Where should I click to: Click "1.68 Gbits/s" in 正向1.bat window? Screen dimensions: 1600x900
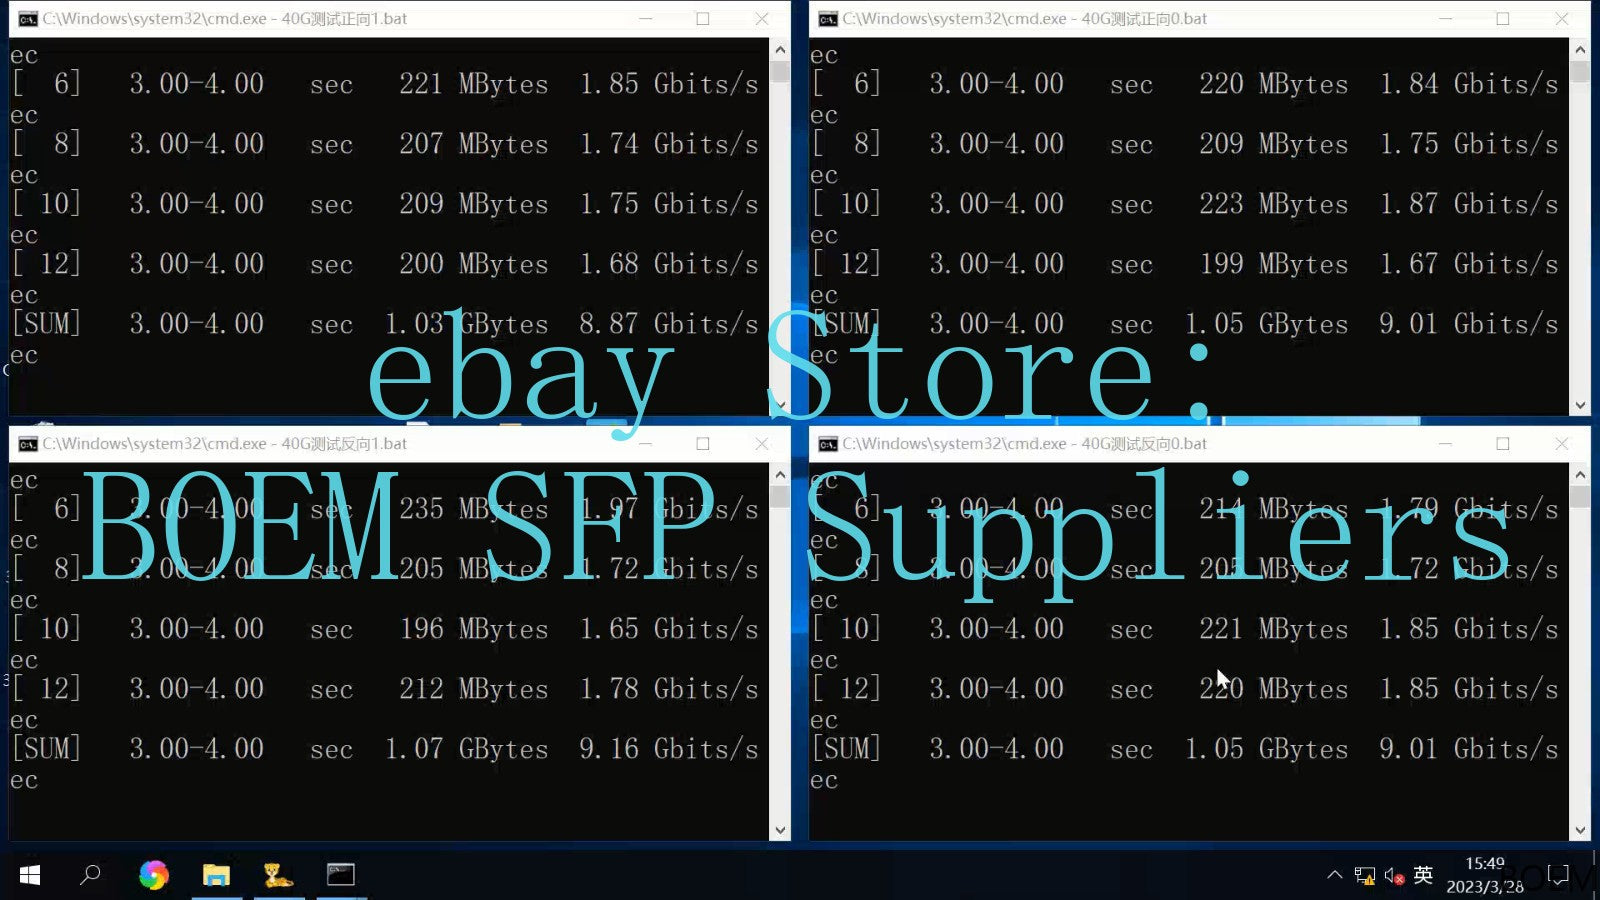coord(669,264)
